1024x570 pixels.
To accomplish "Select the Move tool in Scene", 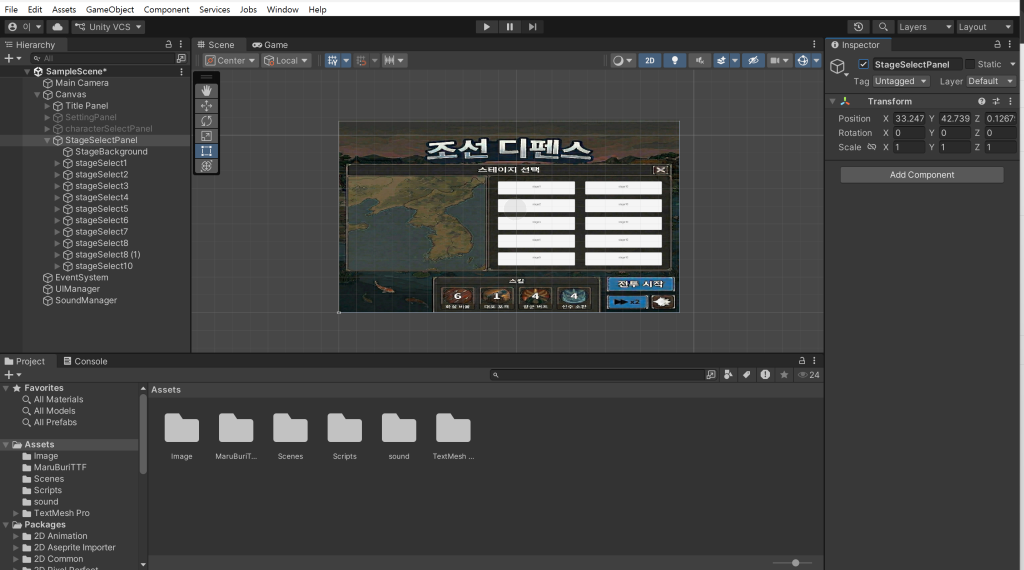I will [x=206, y=106].
